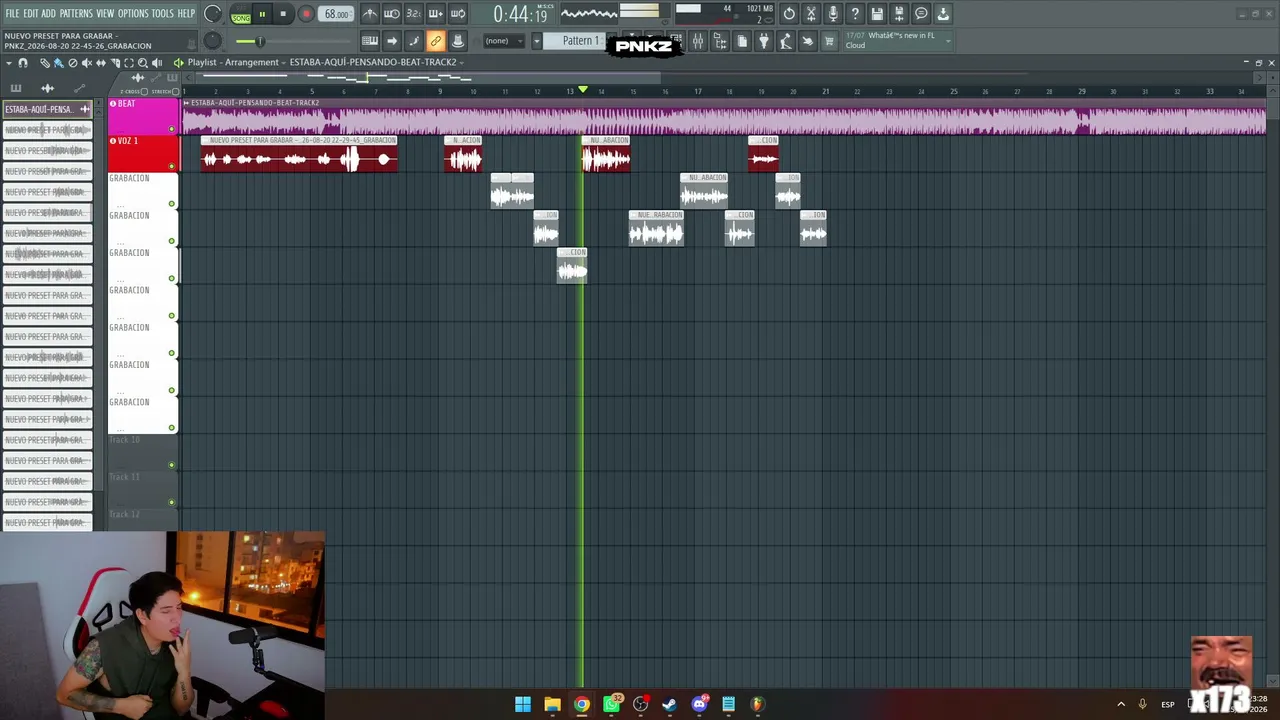The image size is (1280, 720).
Task: Stop playback with the stop button
Action: coord(283,14)
